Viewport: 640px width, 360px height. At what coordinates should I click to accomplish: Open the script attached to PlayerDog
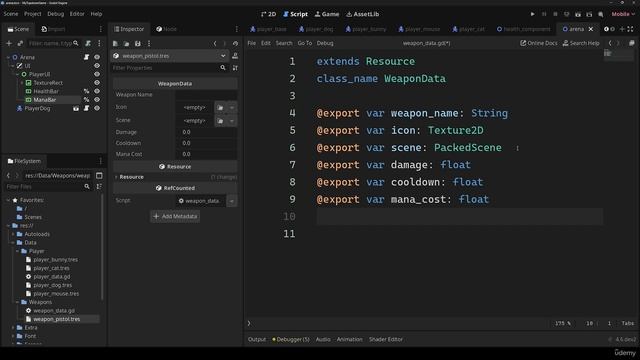pos(86,108)
